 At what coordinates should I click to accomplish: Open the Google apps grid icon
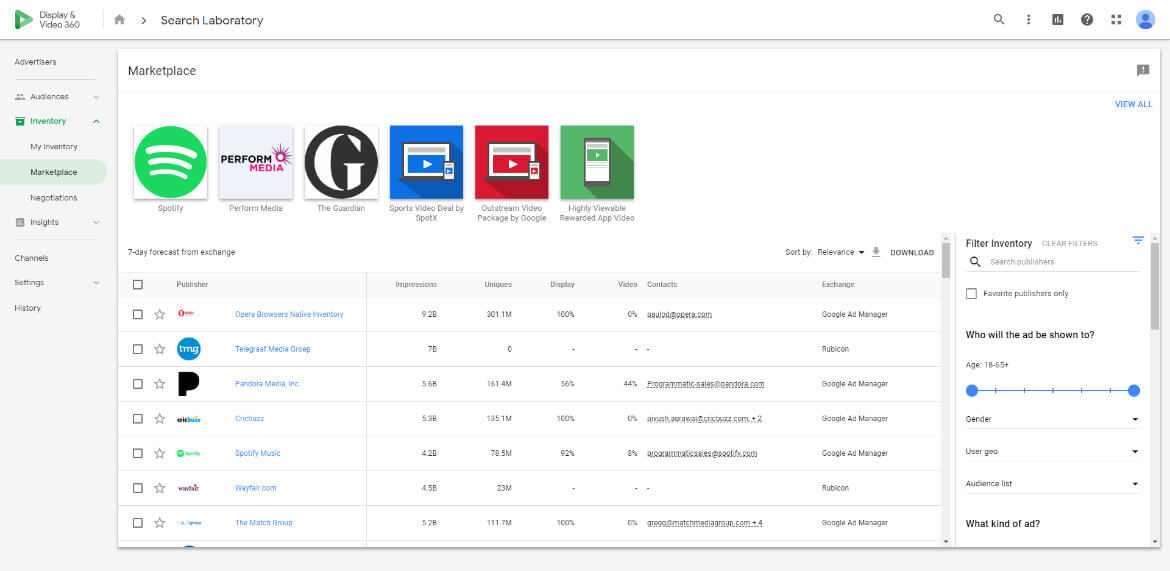pyautogui.click(x=1116, y=19)
